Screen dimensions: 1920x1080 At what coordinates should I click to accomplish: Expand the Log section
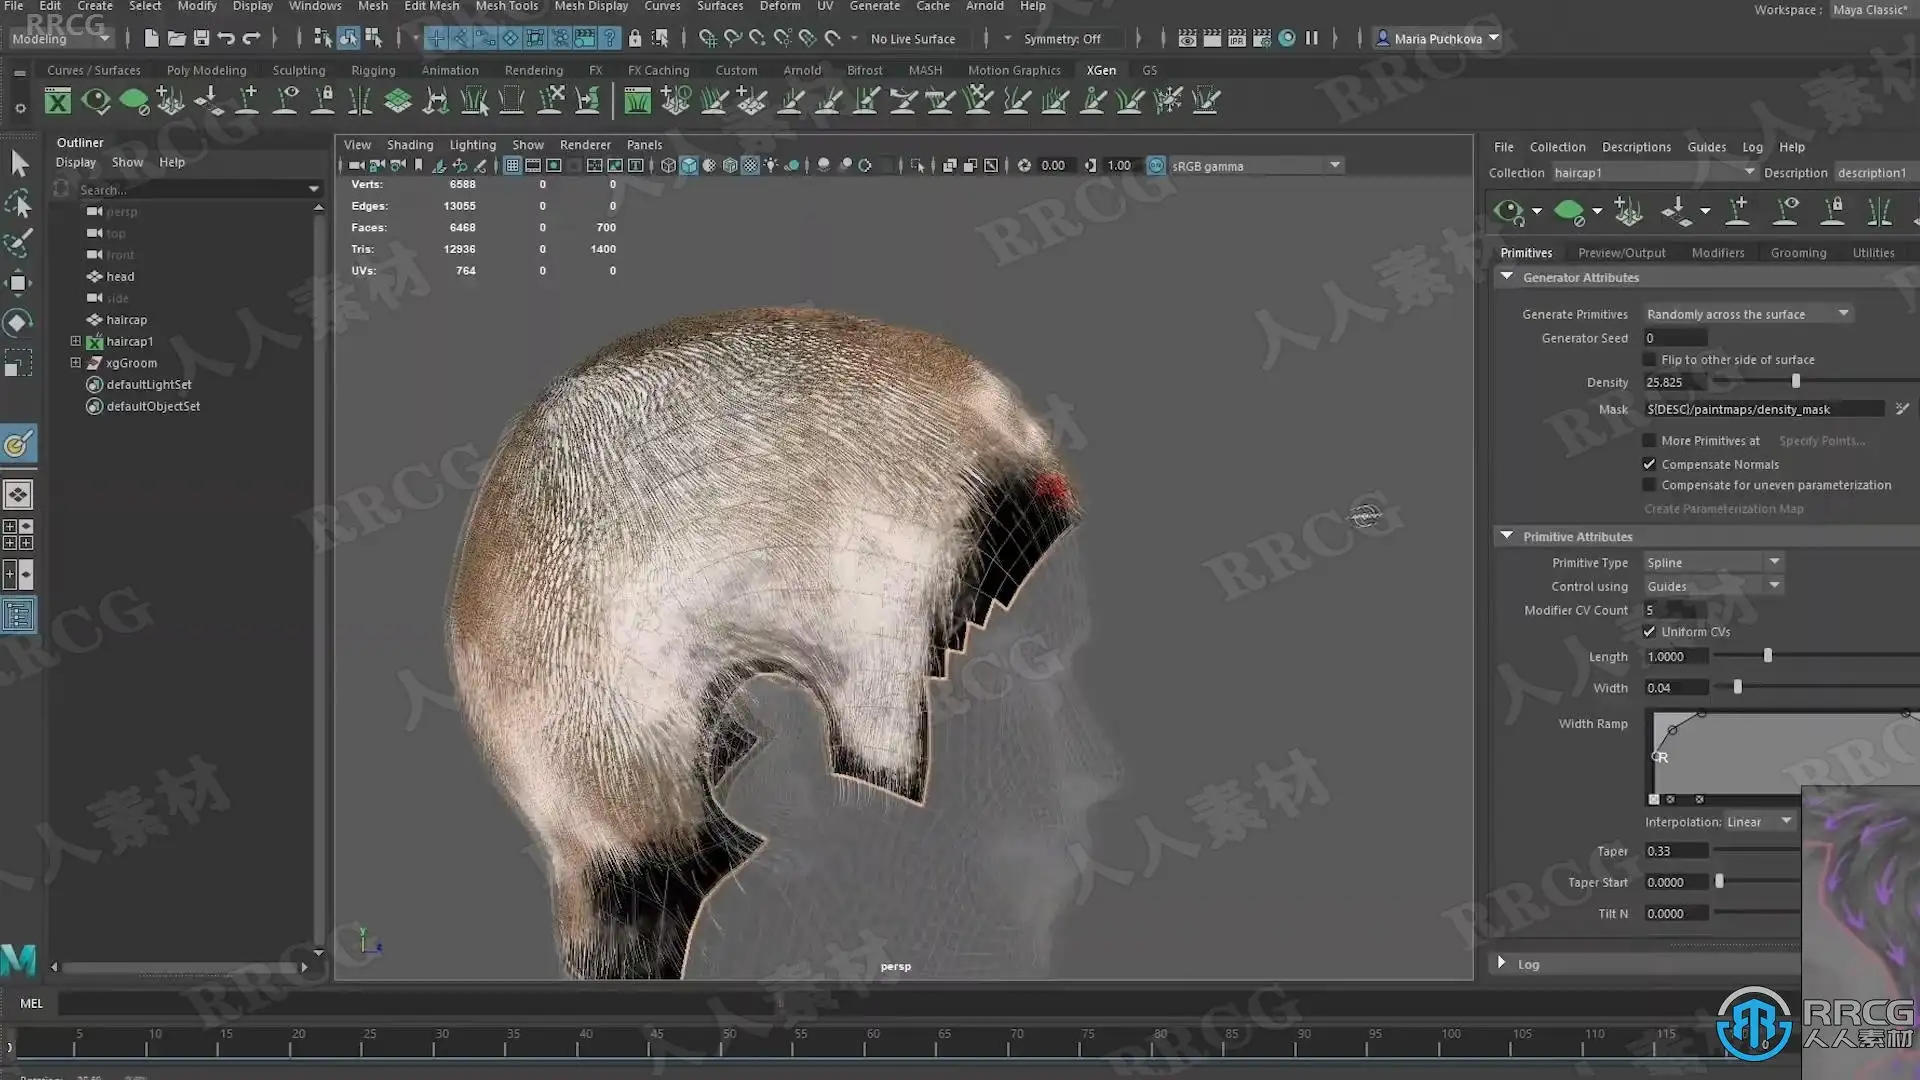1502,963
